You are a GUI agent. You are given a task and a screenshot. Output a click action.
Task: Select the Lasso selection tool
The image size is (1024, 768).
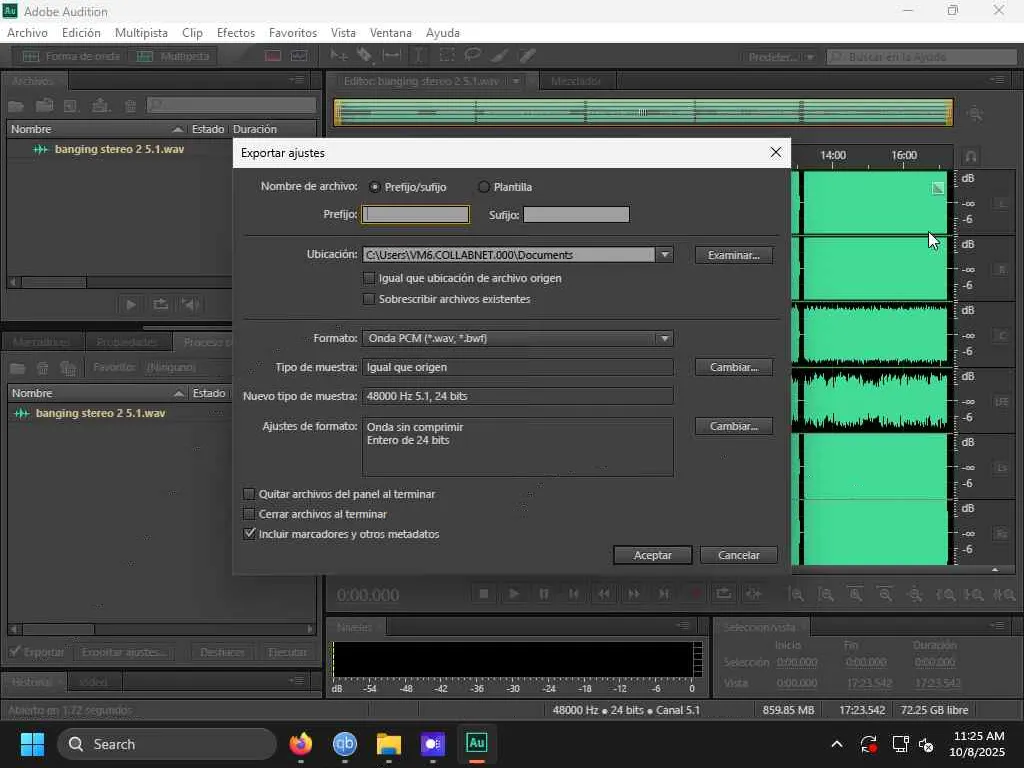(472, 57)
